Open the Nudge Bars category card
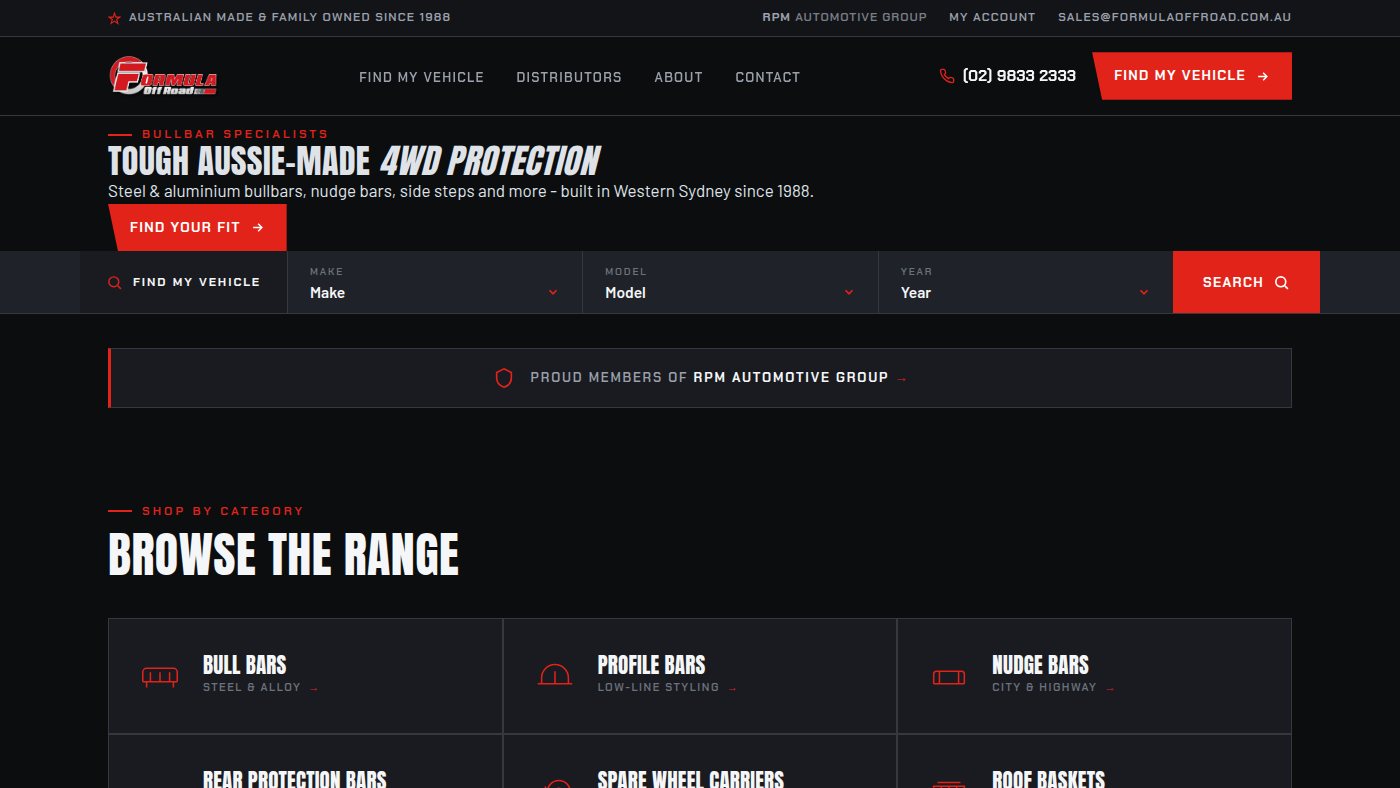Screen dimensions: 1400x788 (1094, 676)
